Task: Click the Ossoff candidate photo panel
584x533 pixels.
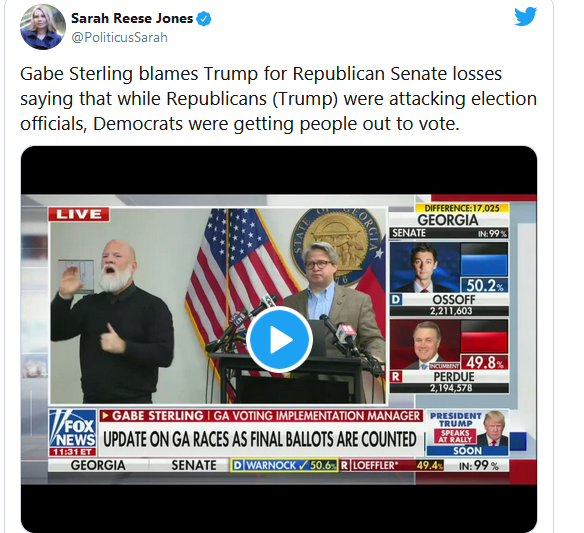Action: [425, 267]
